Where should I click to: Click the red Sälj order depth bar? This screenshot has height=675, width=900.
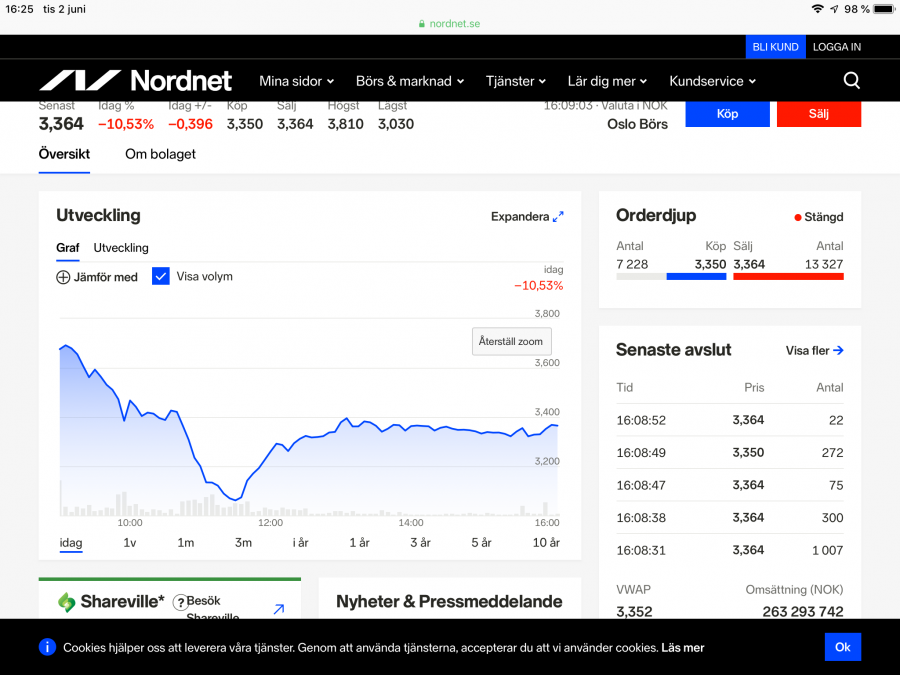[788, 276]
